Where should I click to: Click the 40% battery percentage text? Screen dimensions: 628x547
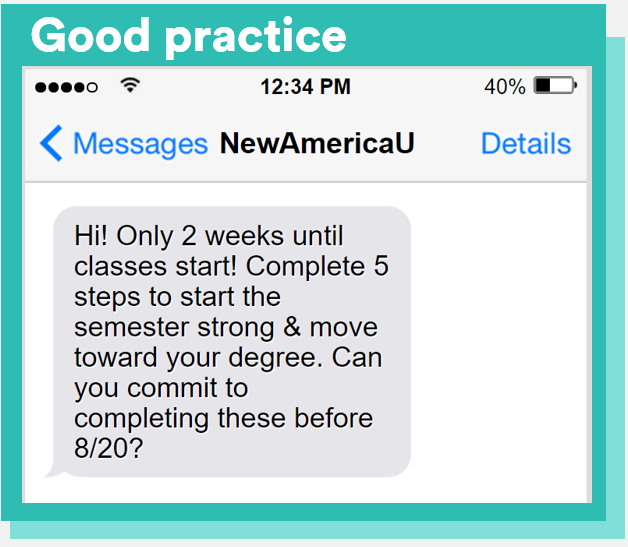click(x=505, y=87)
